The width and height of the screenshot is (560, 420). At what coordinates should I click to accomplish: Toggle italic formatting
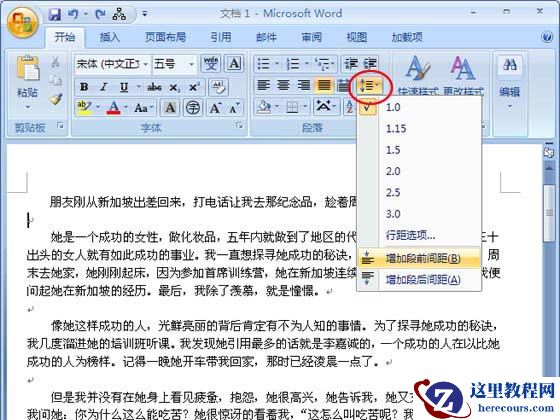[x=104, y=87]
